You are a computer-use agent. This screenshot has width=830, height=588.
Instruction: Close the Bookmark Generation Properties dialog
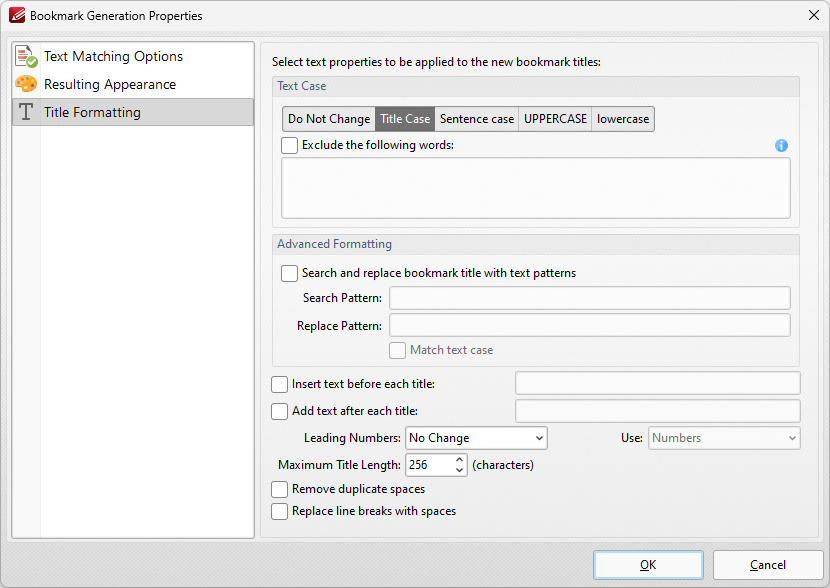(814, 15)
